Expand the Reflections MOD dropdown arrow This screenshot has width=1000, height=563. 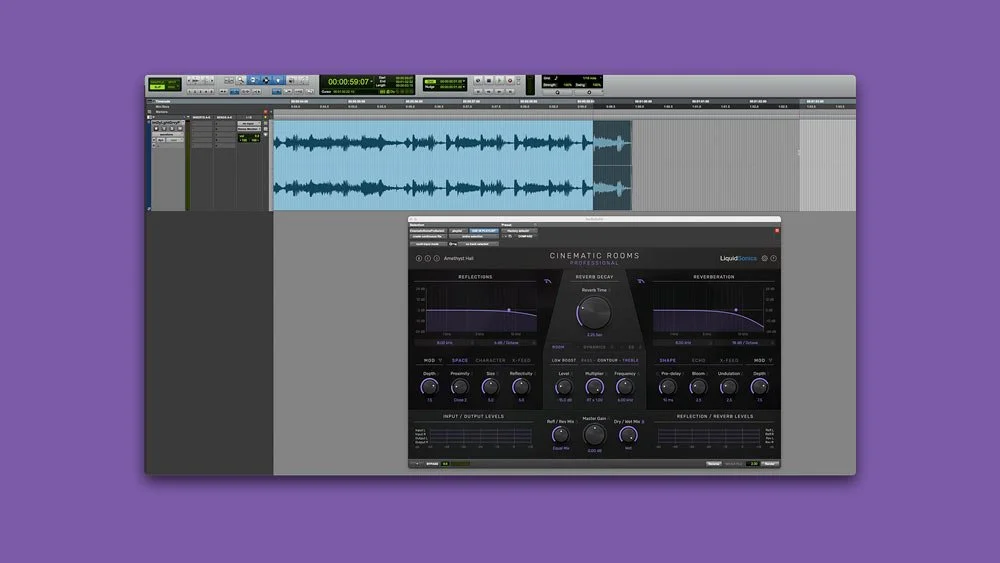[439, 360]
